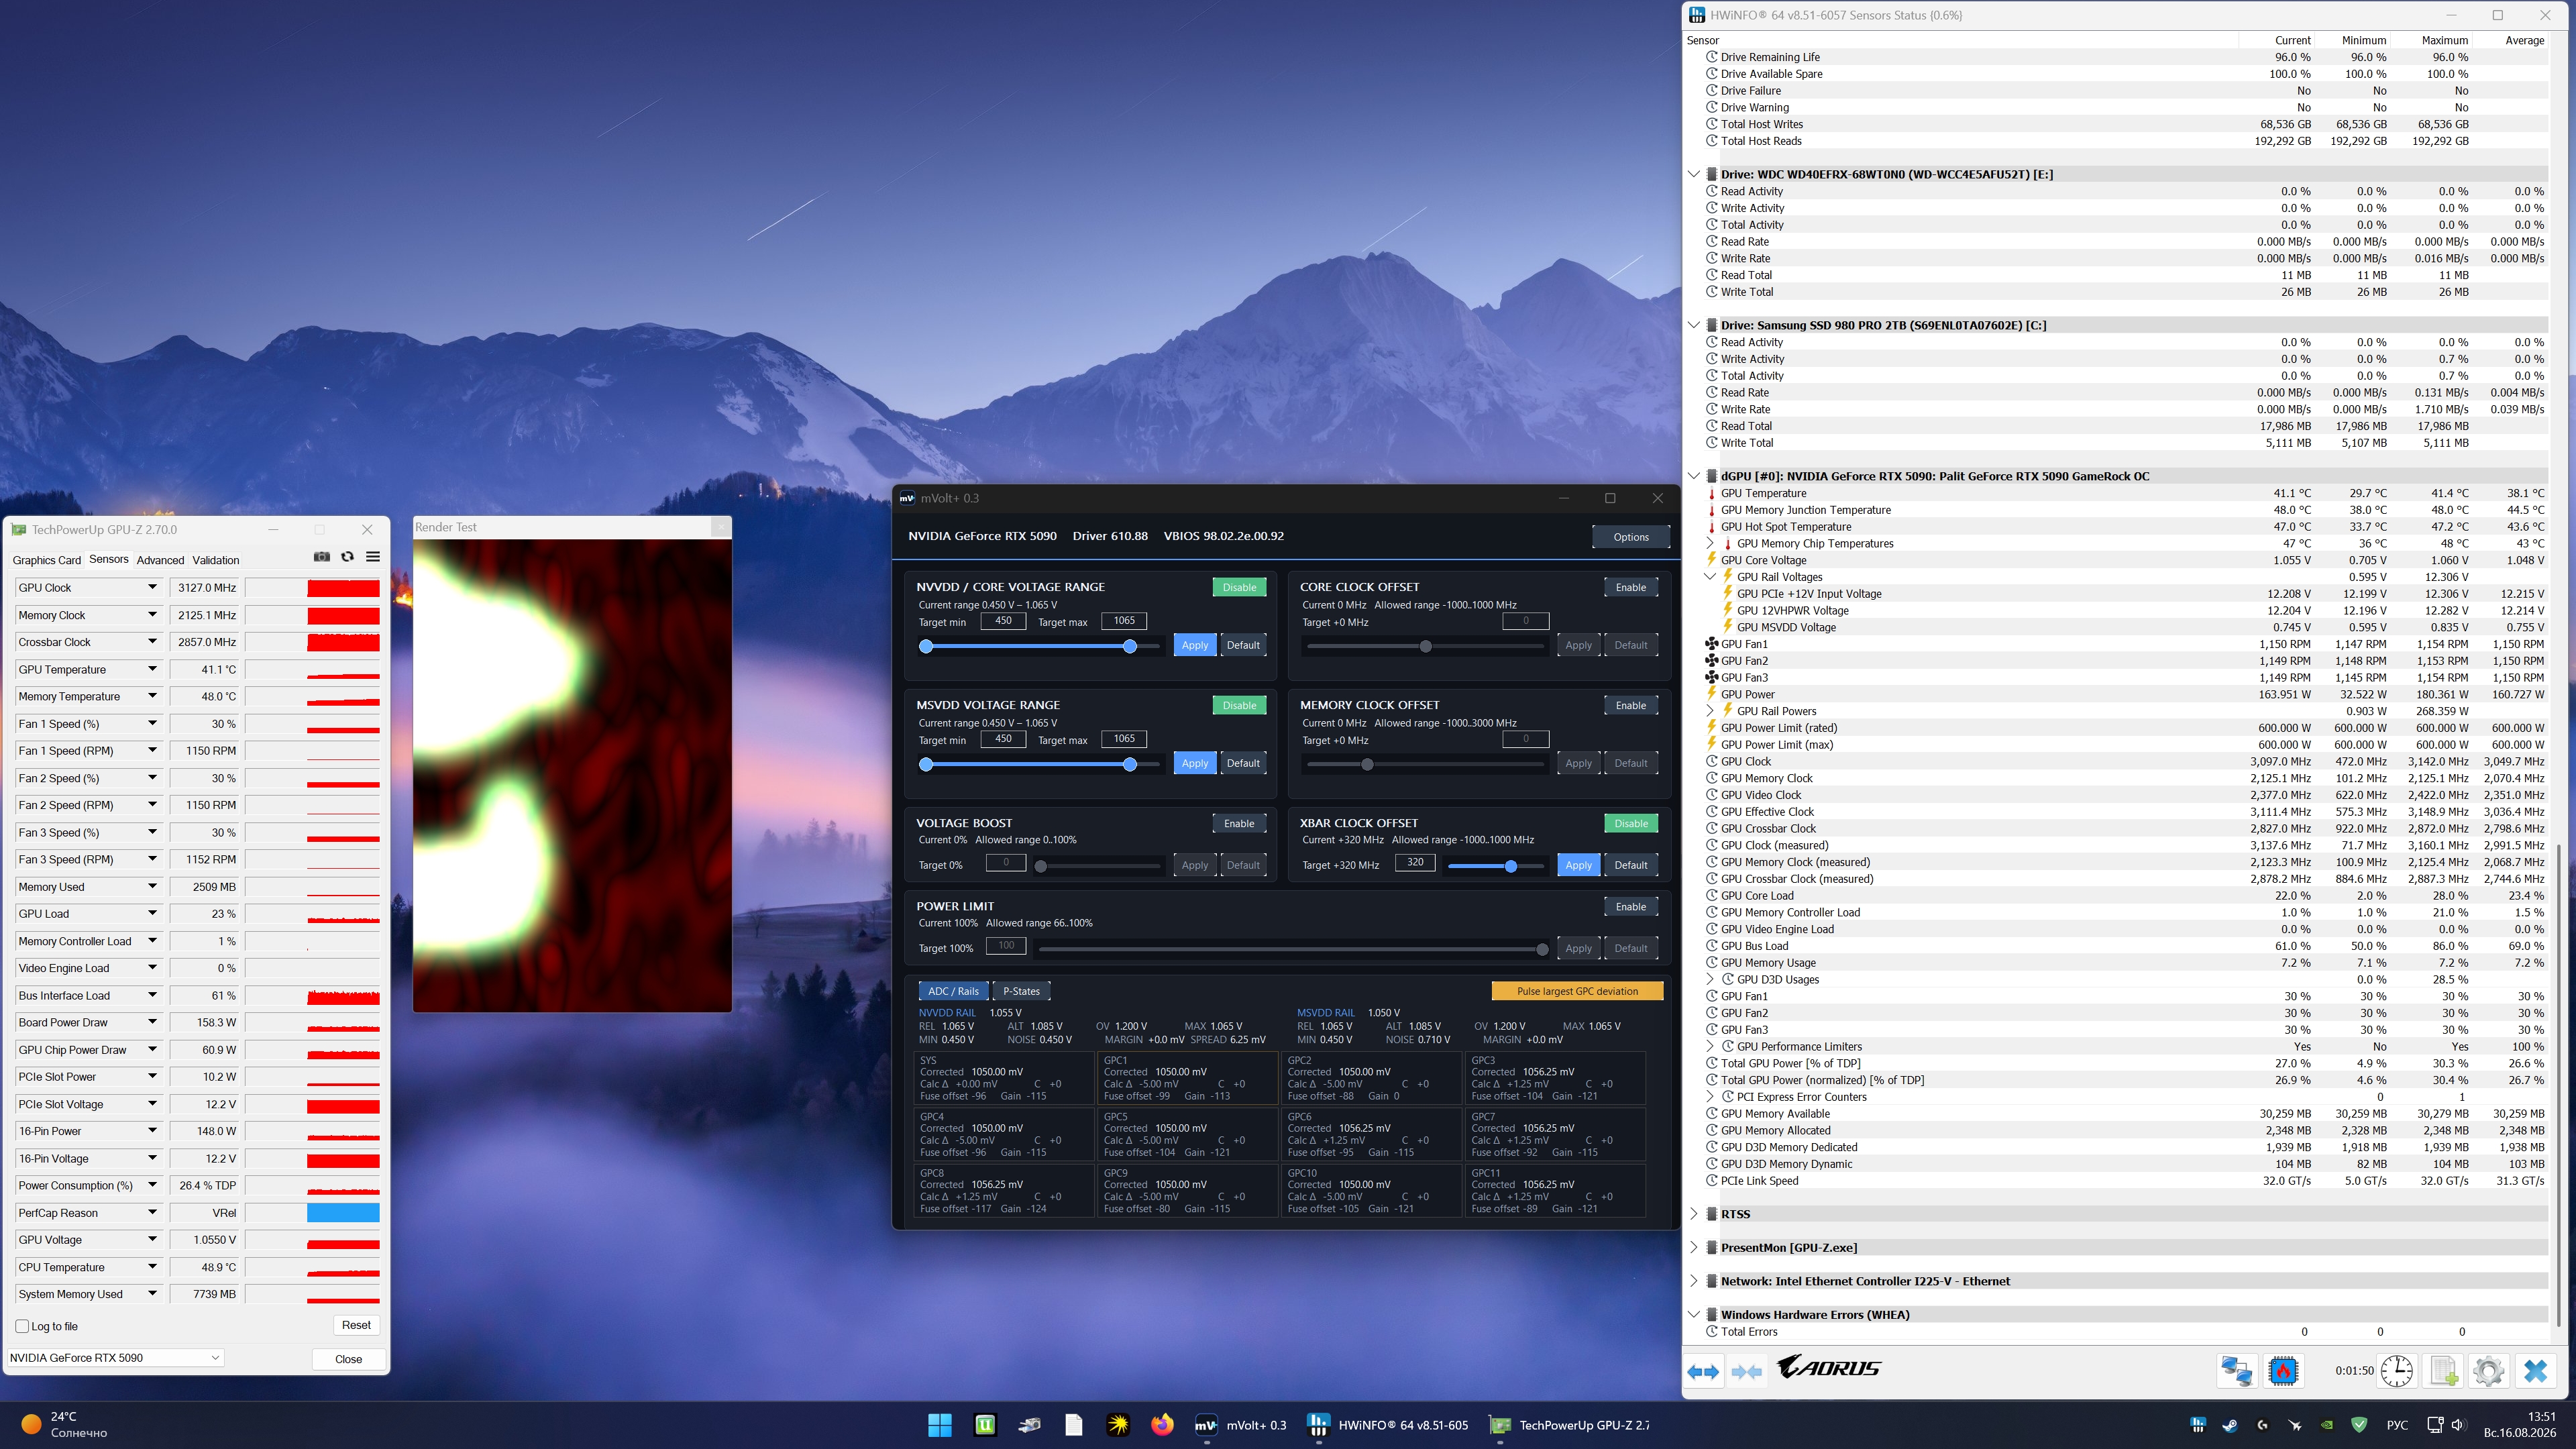Click the XBAR clock offset slider handle
2576x1449 pixels.
pos(1511,866)
